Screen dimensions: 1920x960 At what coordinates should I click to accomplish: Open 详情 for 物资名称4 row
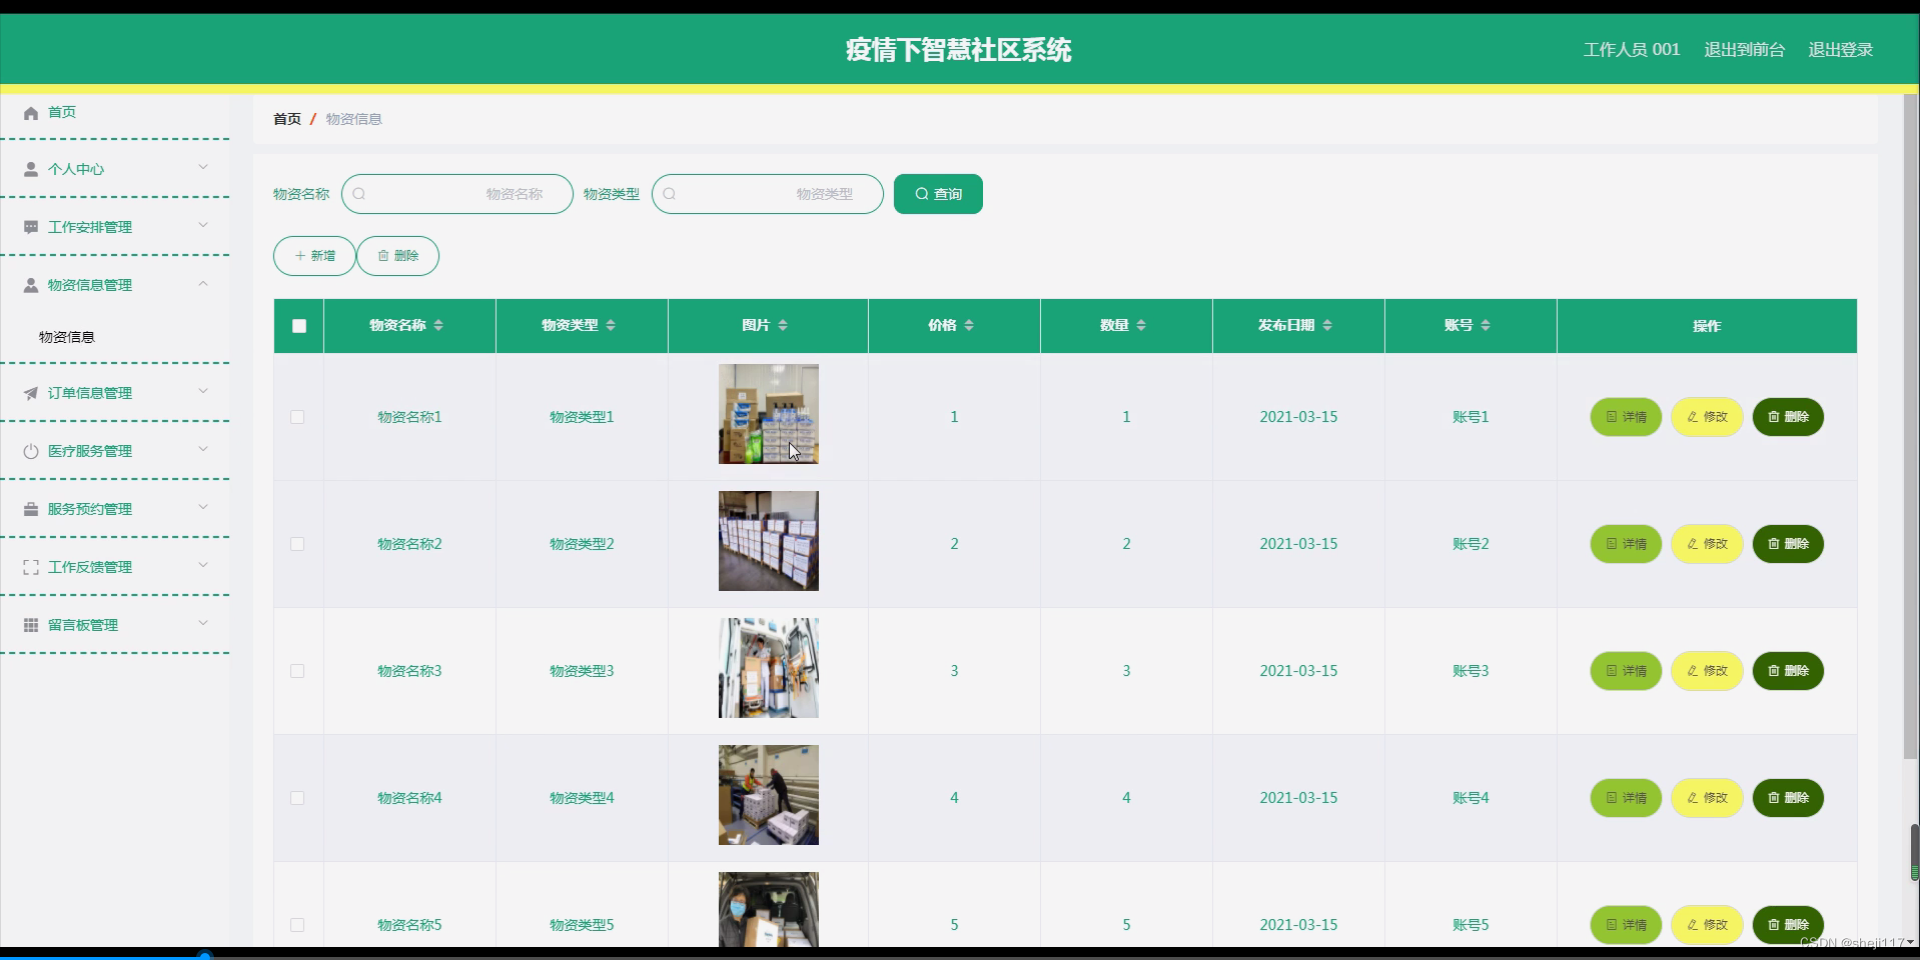click(1626, 798)
